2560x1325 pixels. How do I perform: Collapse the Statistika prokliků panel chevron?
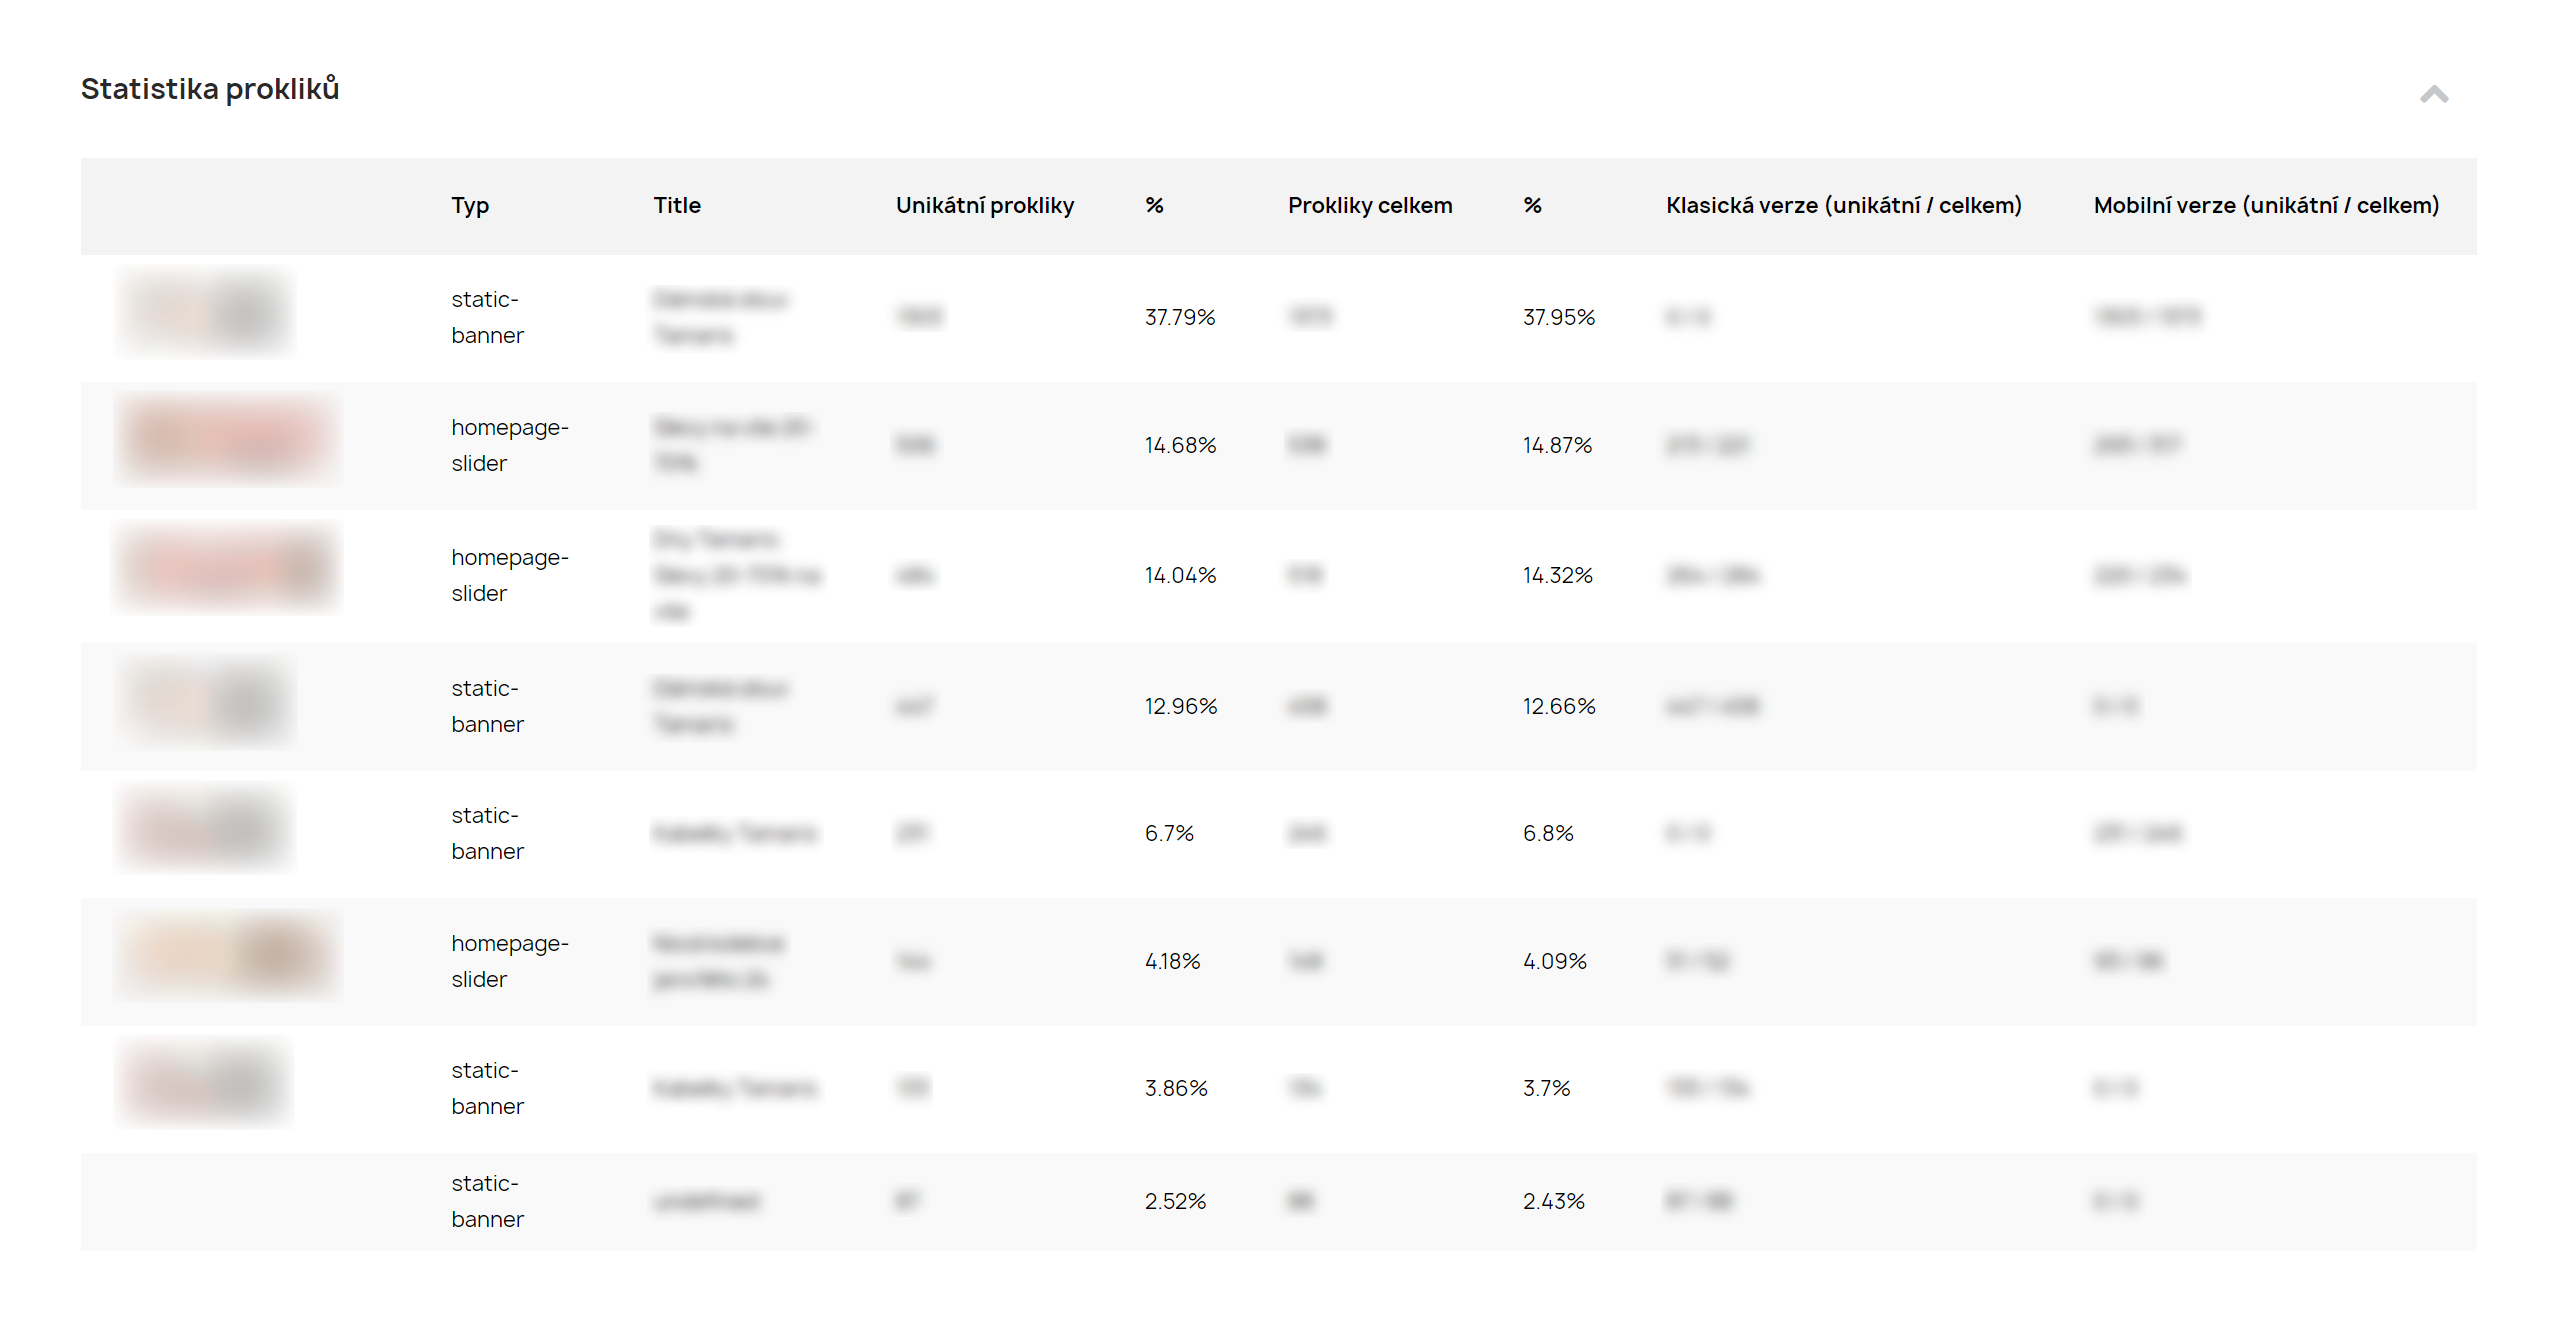[x=2433, y=94]
